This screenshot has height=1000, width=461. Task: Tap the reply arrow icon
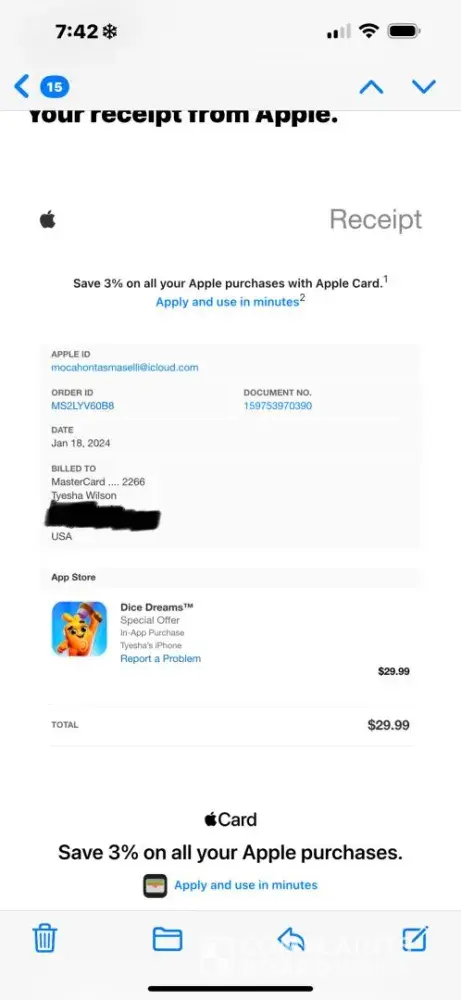pos(291,939)
